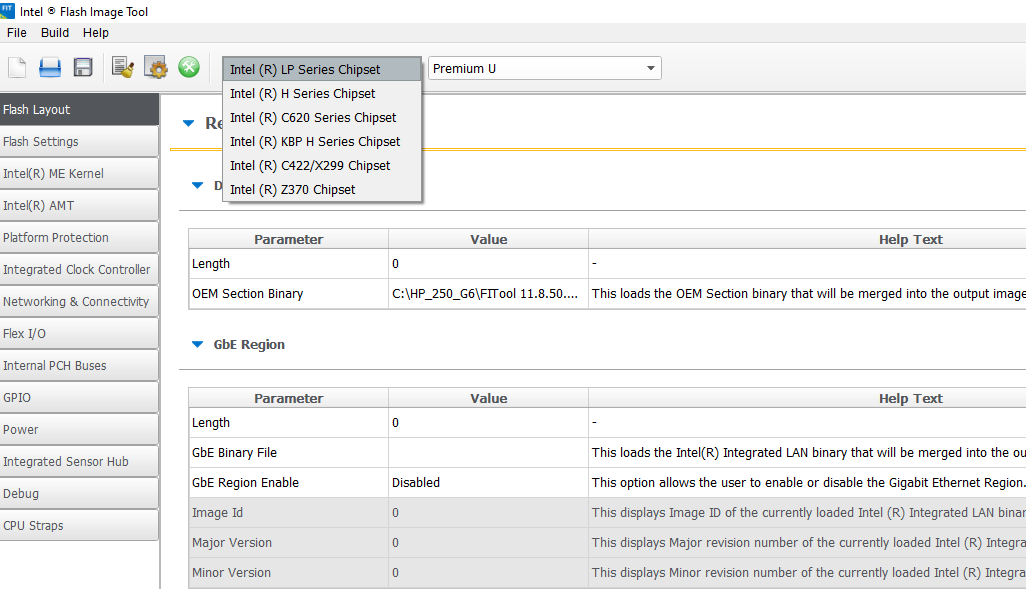This screenshot has width=1026, height=589.
Task: Click the new file toolbar icon
Action: click(x=17, y=67)
